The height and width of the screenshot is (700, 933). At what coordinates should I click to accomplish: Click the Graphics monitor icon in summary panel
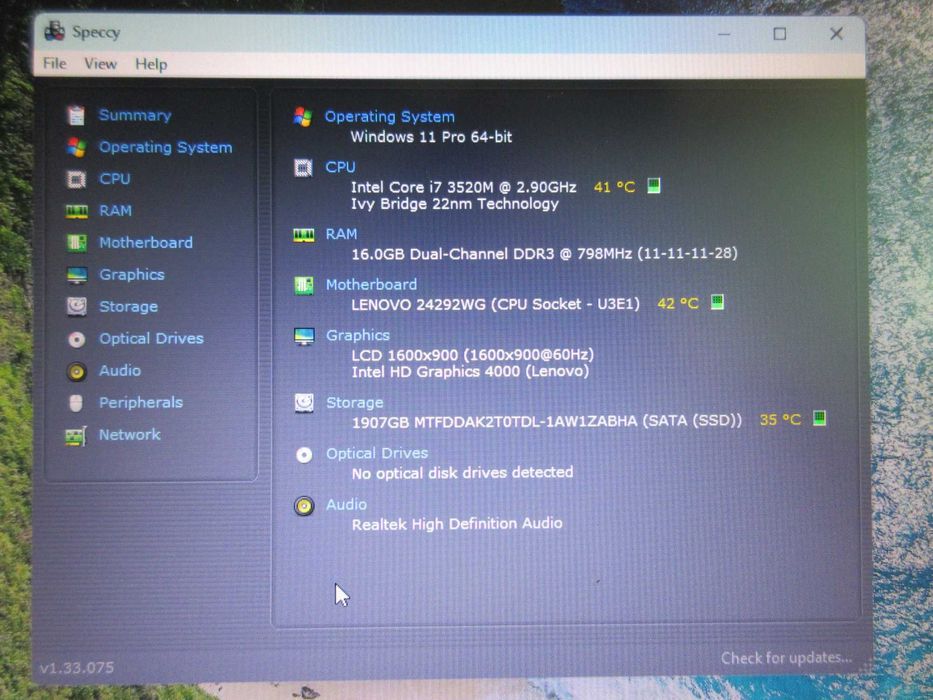[x=304, y=336]
